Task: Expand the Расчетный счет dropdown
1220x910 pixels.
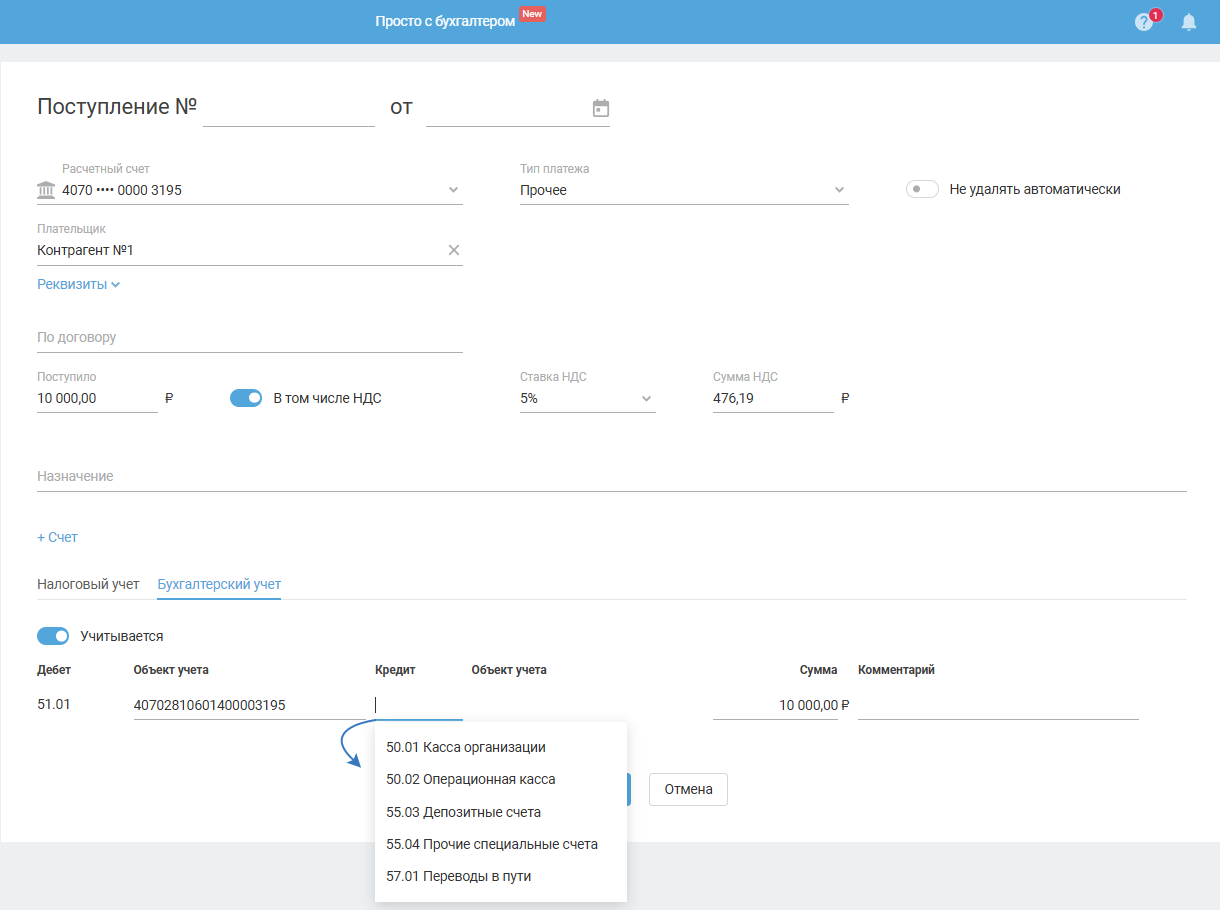Action: point(453,190)
